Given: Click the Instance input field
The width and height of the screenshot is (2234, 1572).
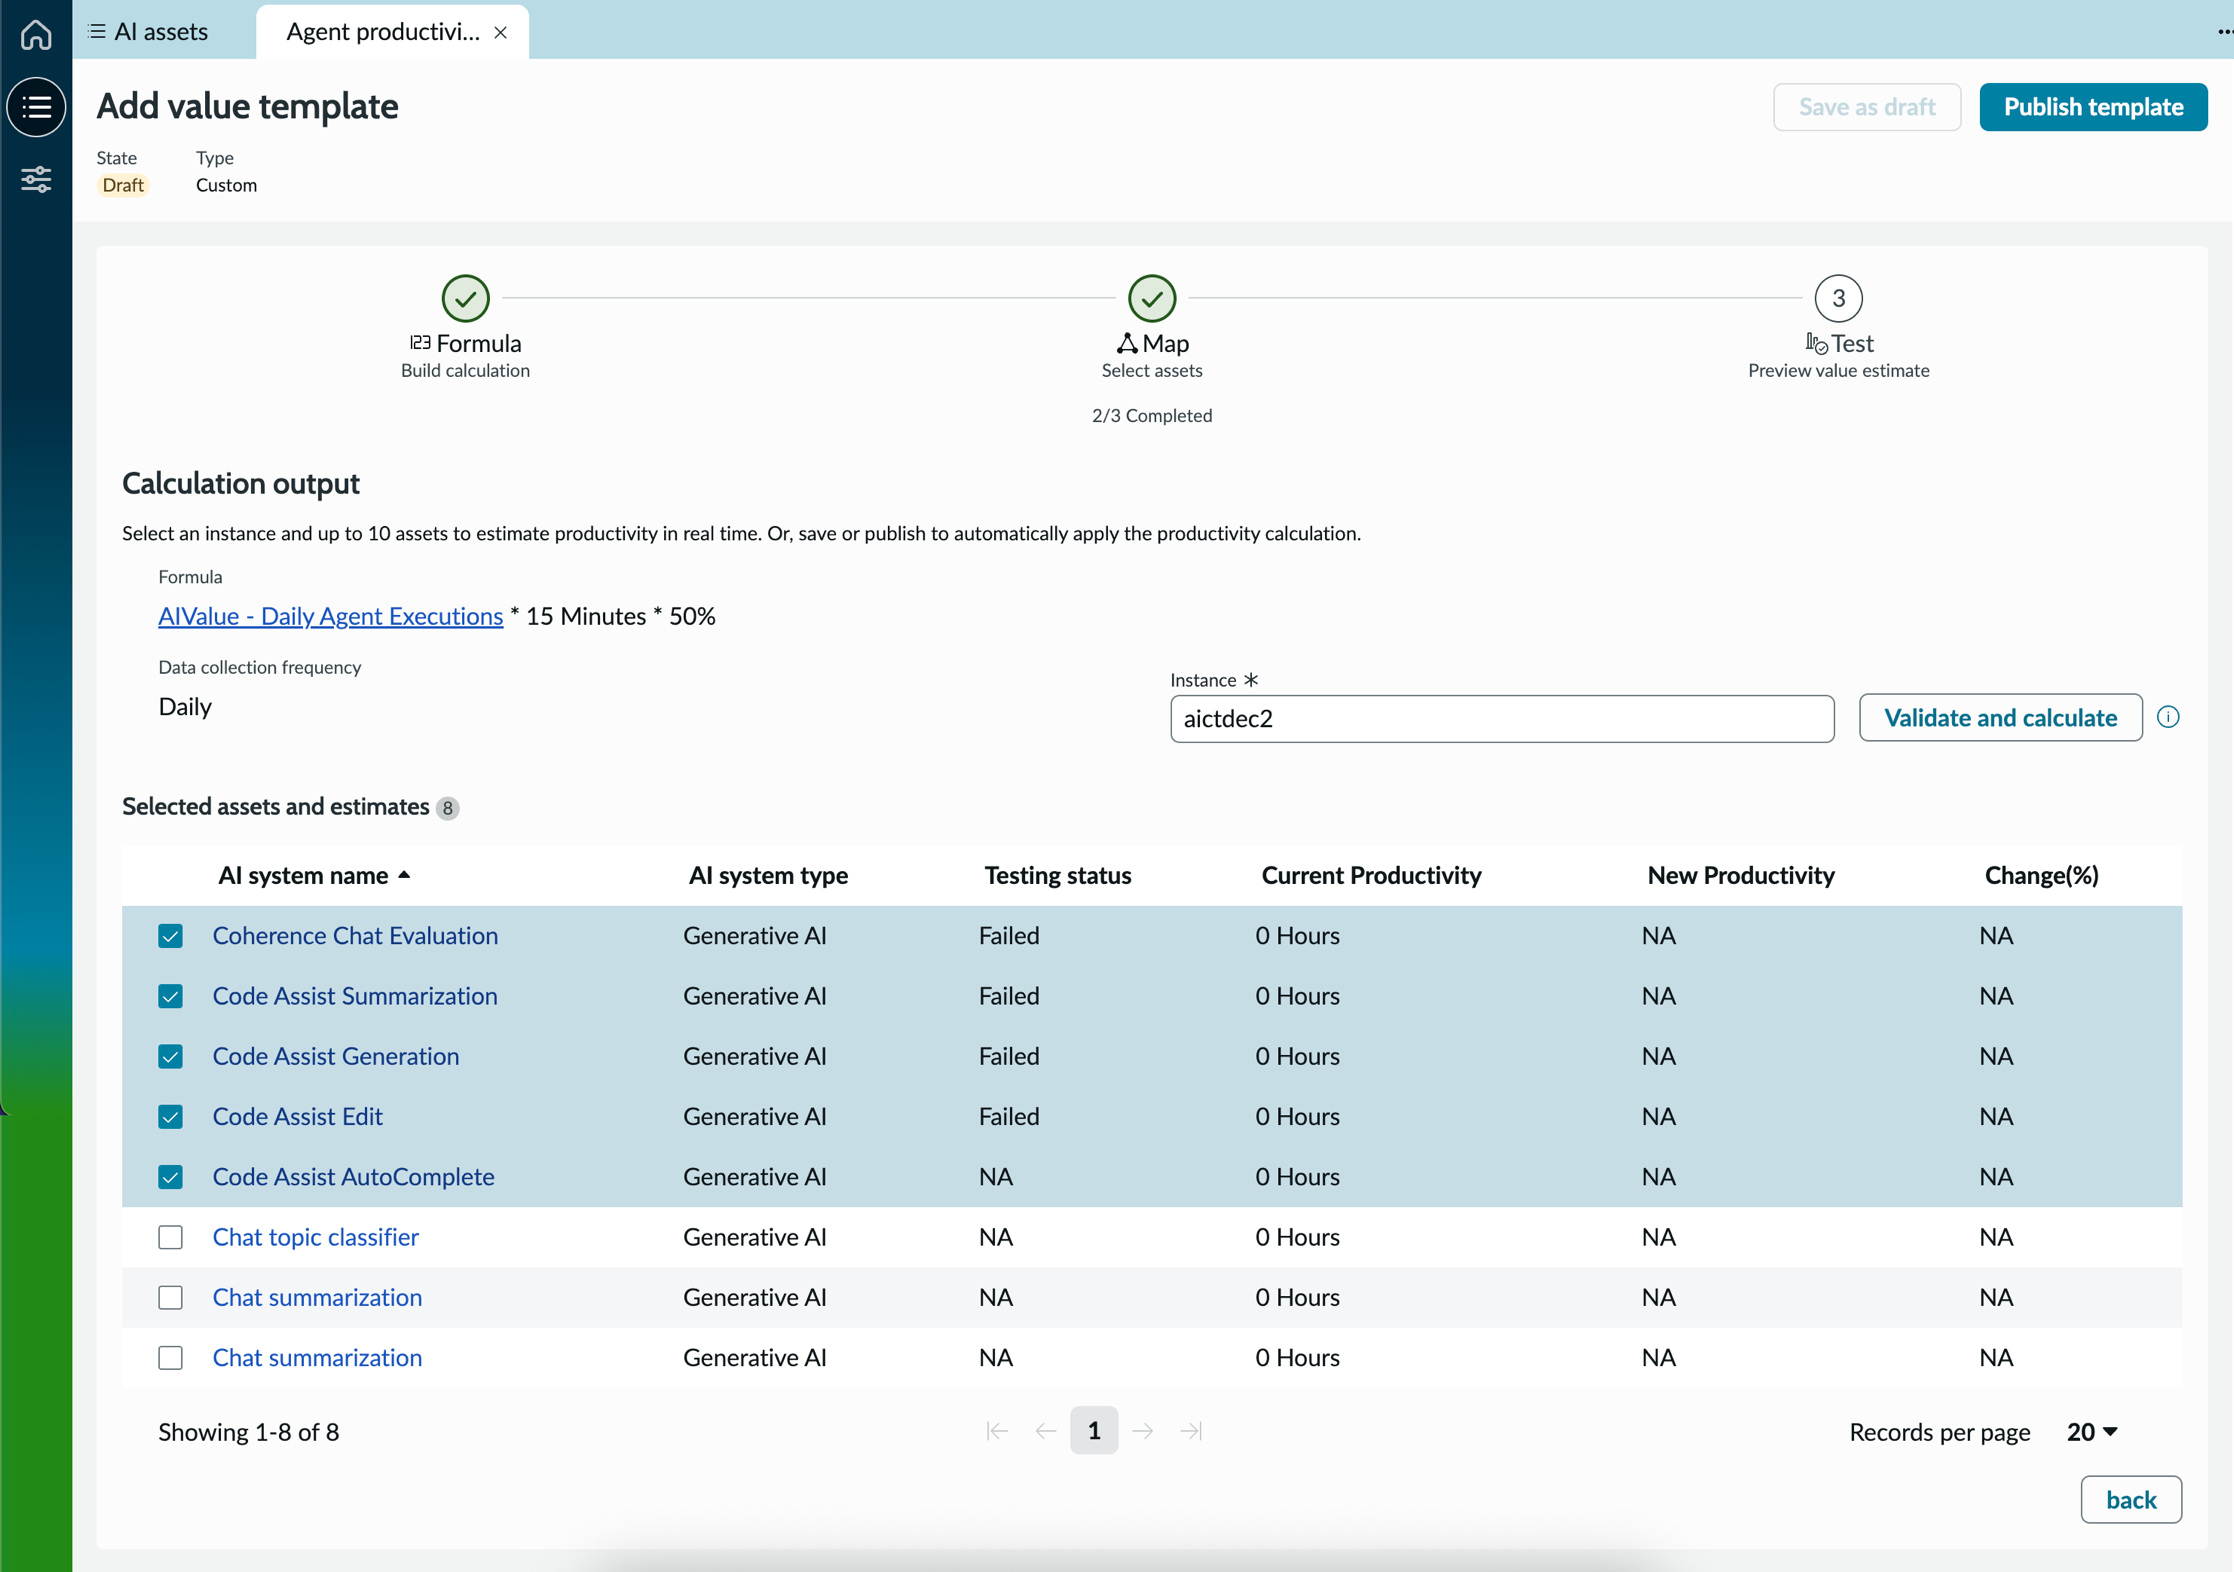Looking at the screenshot, I should [x=1501, y=718].
